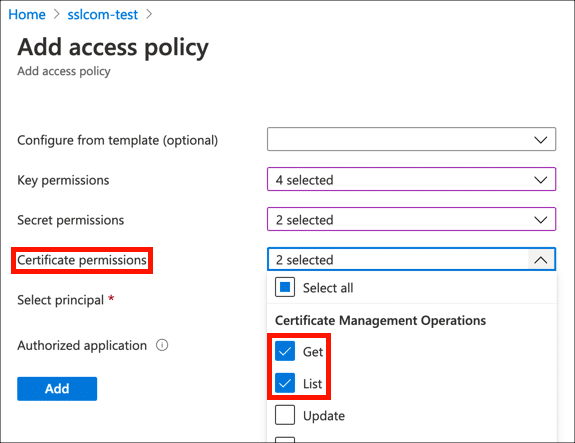This screenshot has width=575, height=443.
Task: Collapse Certificate permissions with the up chevron
Action: tap(541, 260)
